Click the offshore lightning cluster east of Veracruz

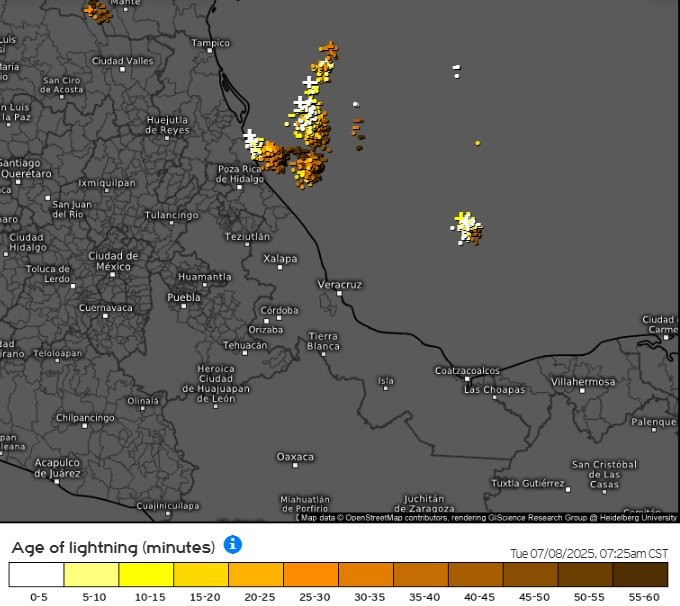[468, 229]
